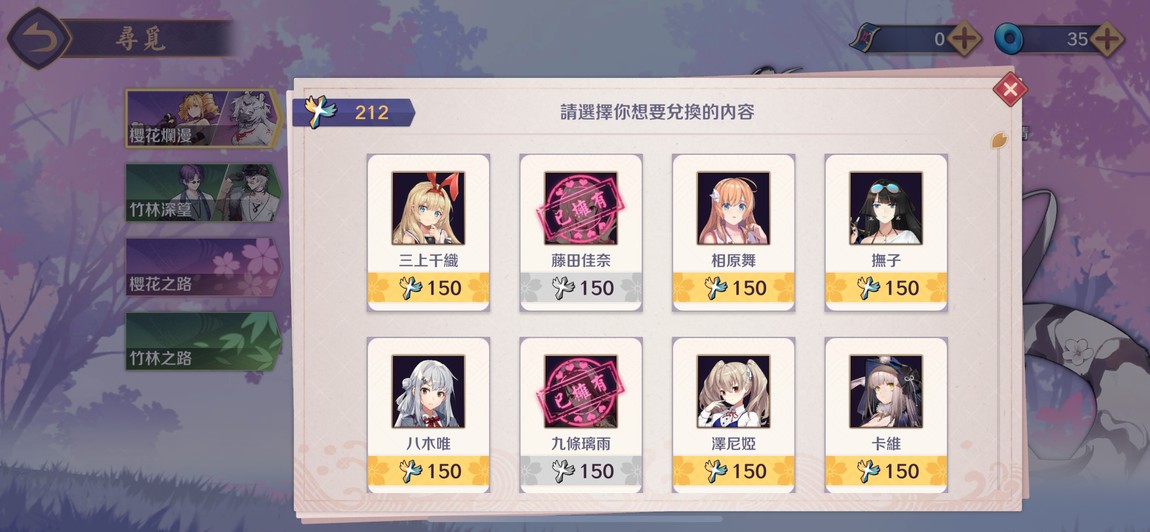Add scroll tickets with the plus icon
Screen dimensions: 1150x532
[963, 39]
